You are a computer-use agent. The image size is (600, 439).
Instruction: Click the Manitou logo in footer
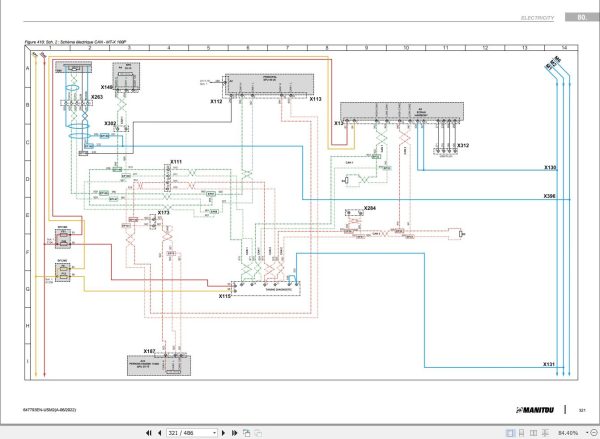pyautogui.click(x=535, y=410)
